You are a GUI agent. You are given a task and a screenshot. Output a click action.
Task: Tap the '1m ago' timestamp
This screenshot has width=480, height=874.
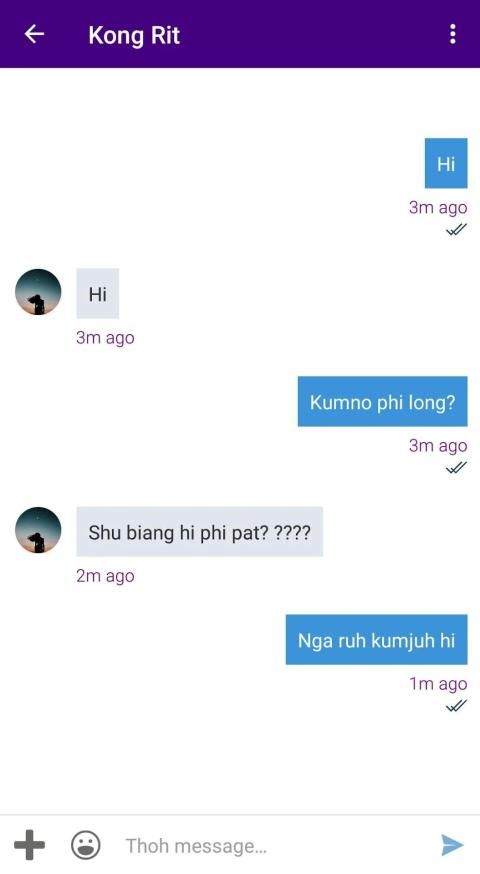point(438,684)
